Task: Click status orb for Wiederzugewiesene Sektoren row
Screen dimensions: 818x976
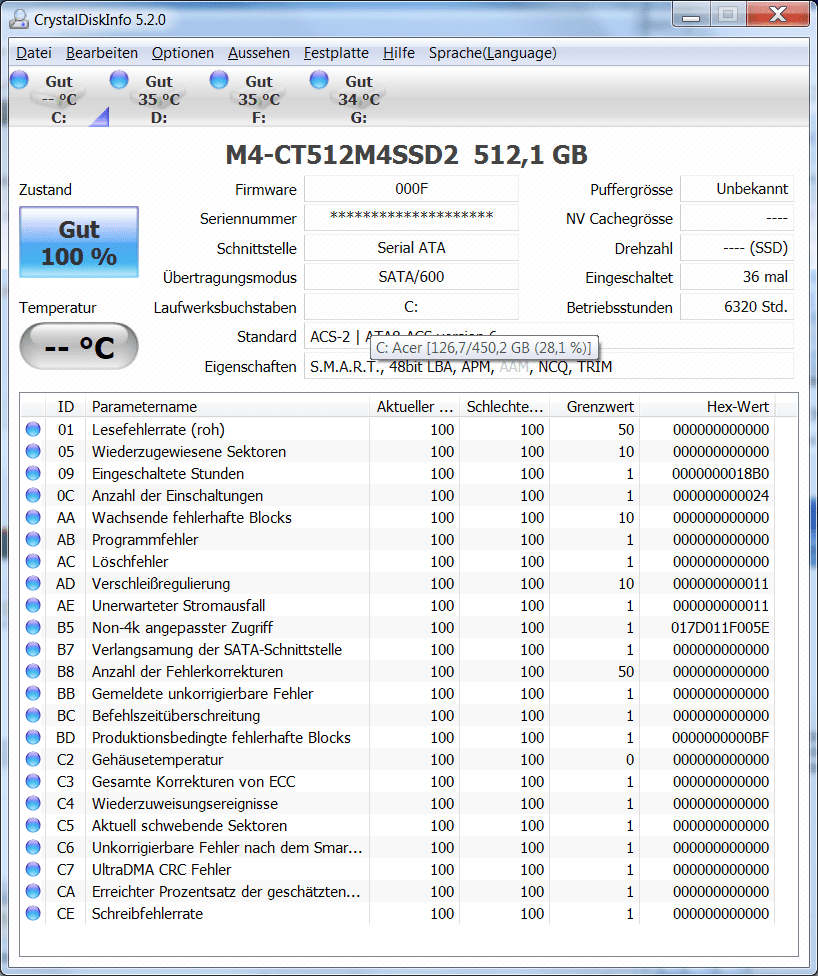Action: 33,451
